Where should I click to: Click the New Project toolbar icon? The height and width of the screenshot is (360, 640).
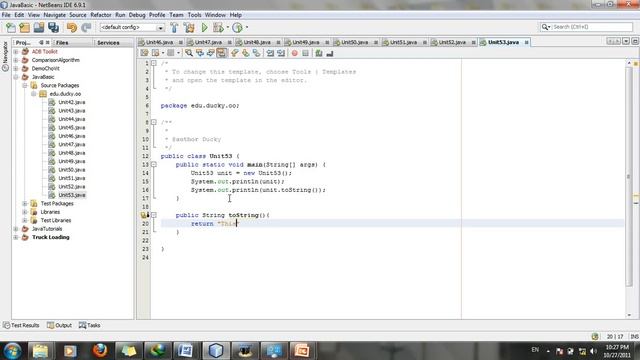point(24,27)
